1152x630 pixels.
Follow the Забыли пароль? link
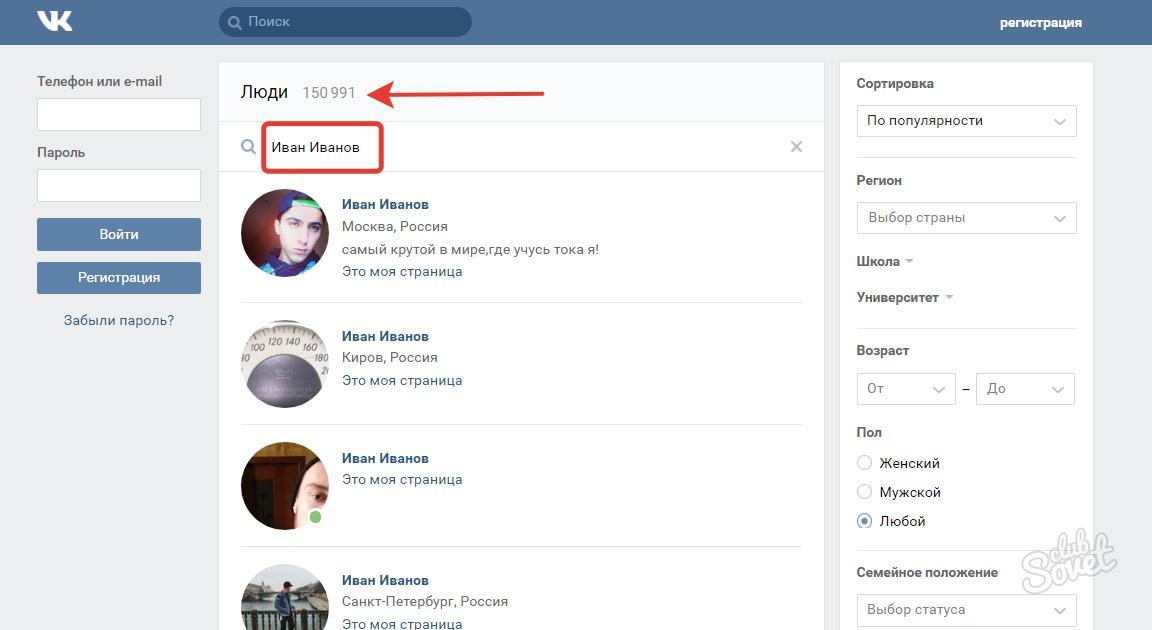click(119, 321)
